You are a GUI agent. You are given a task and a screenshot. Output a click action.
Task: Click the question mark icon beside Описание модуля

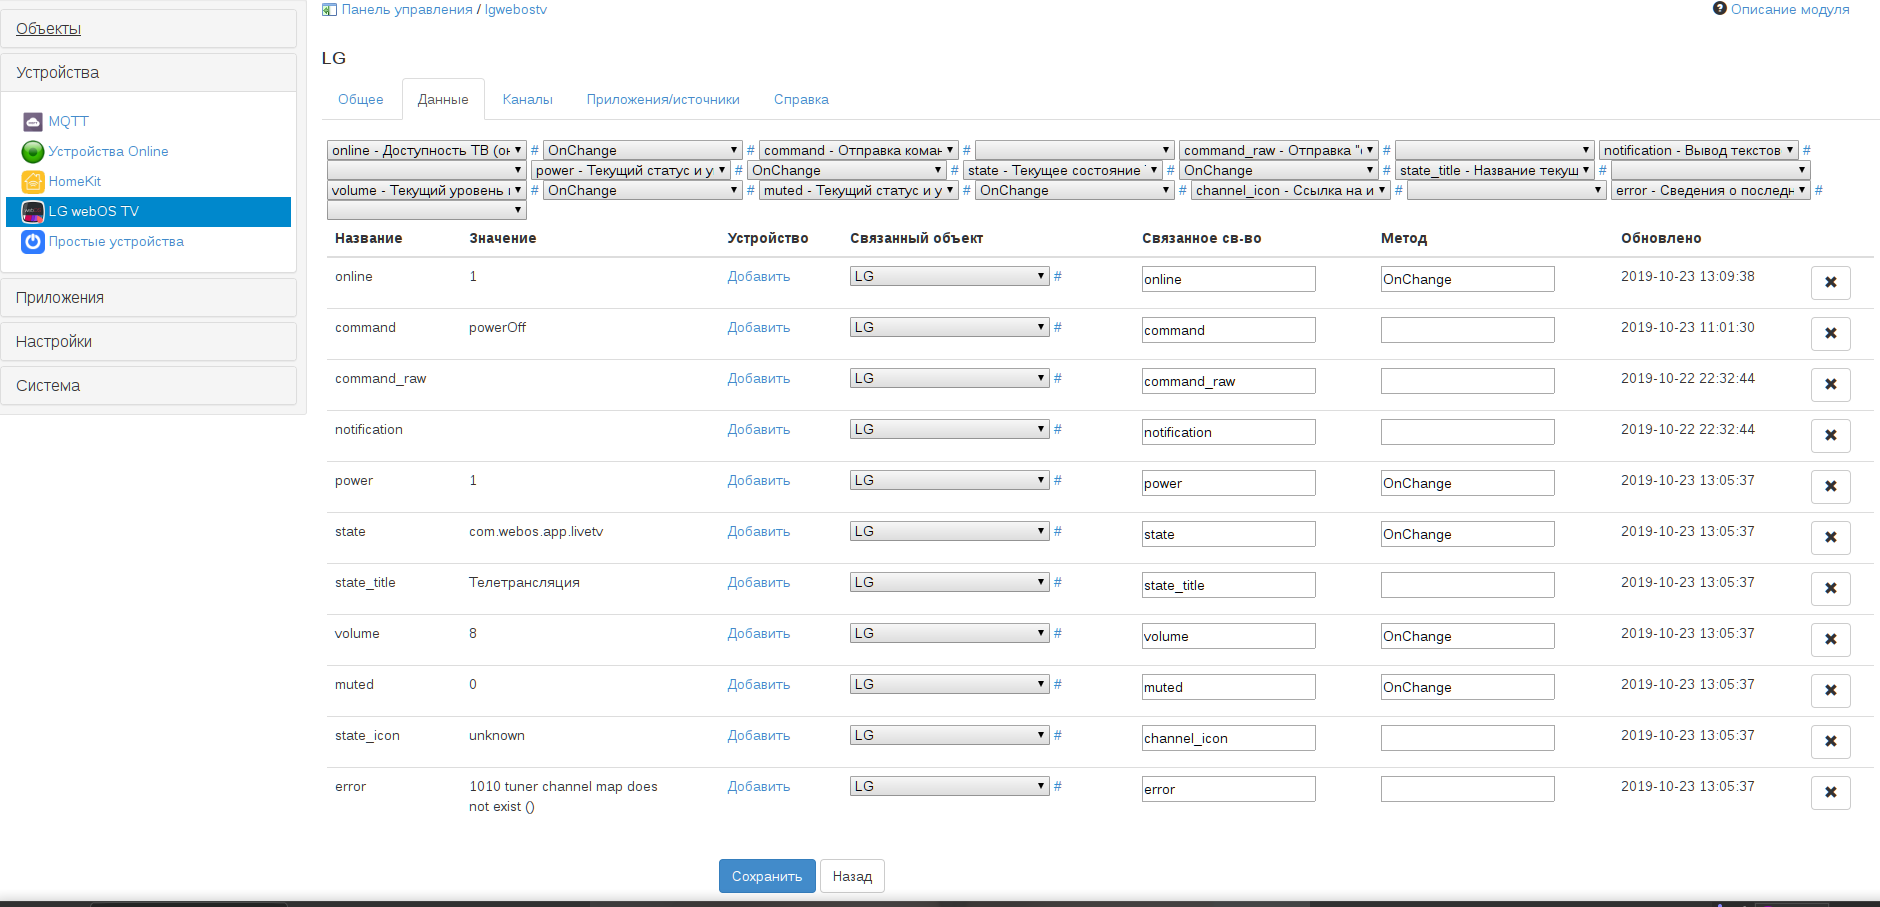1720,9
